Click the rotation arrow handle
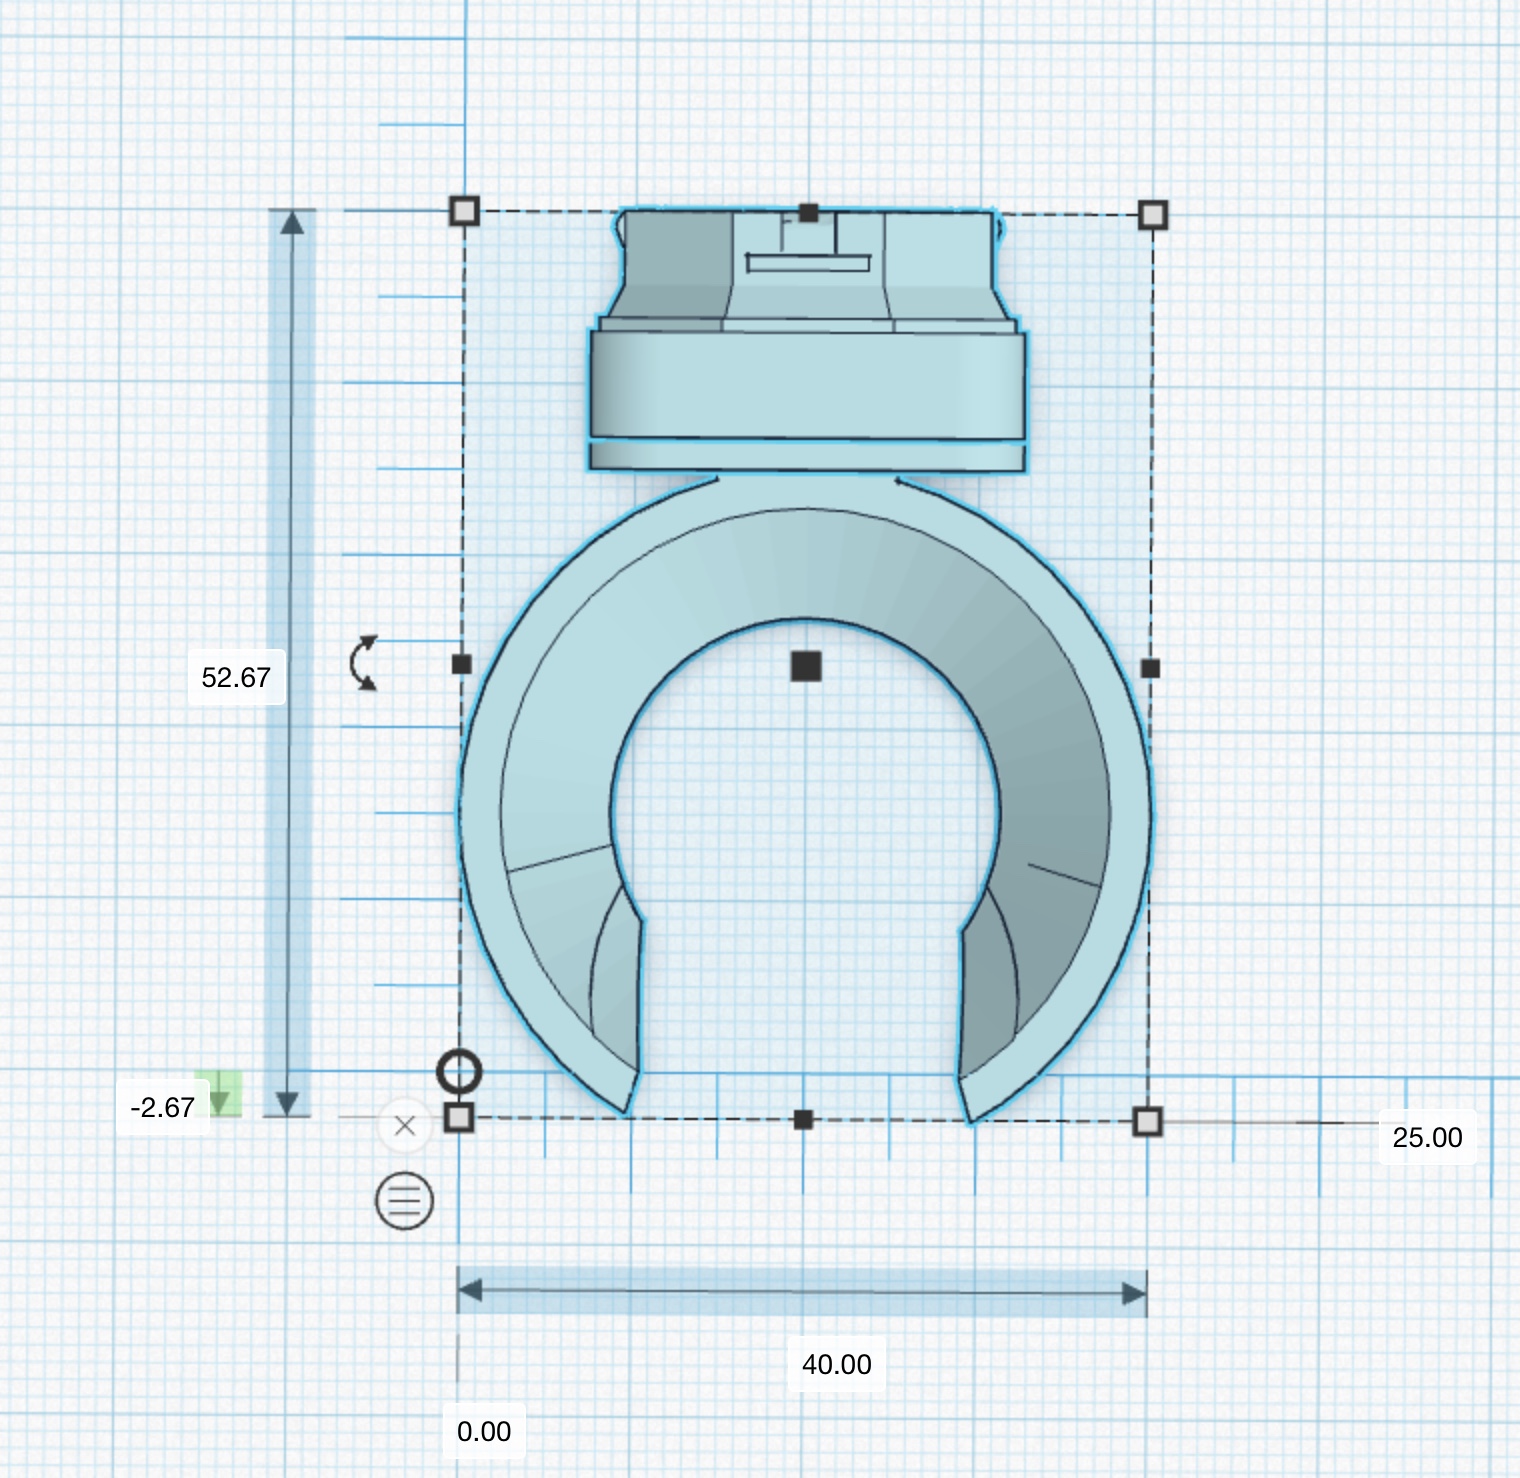The width and height of the screenshot is (1520, 1478). [364, 662]
